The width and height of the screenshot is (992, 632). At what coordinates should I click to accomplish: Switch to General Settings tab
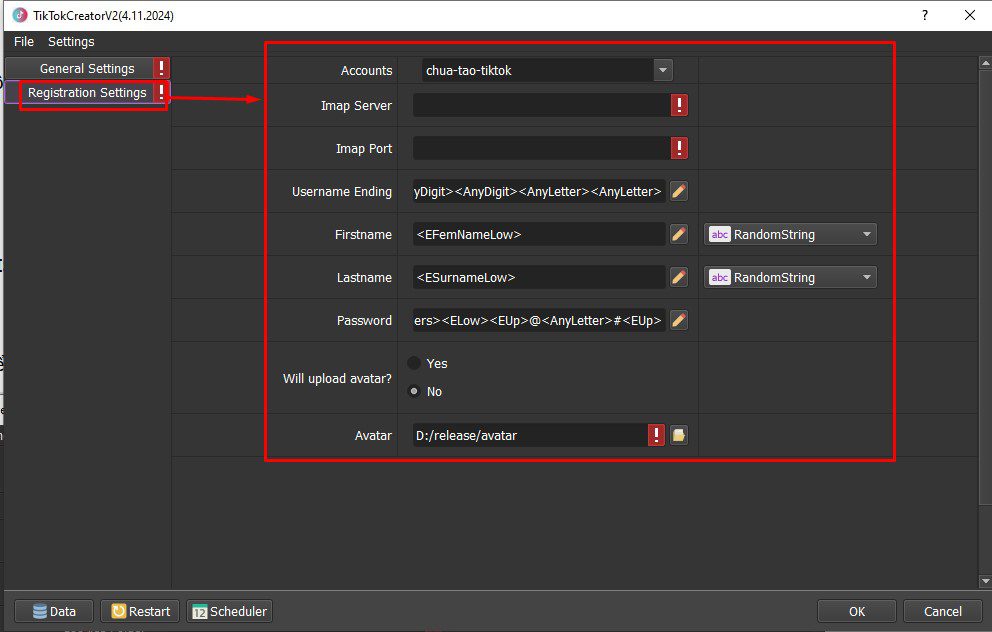click(x=87, y=68)
